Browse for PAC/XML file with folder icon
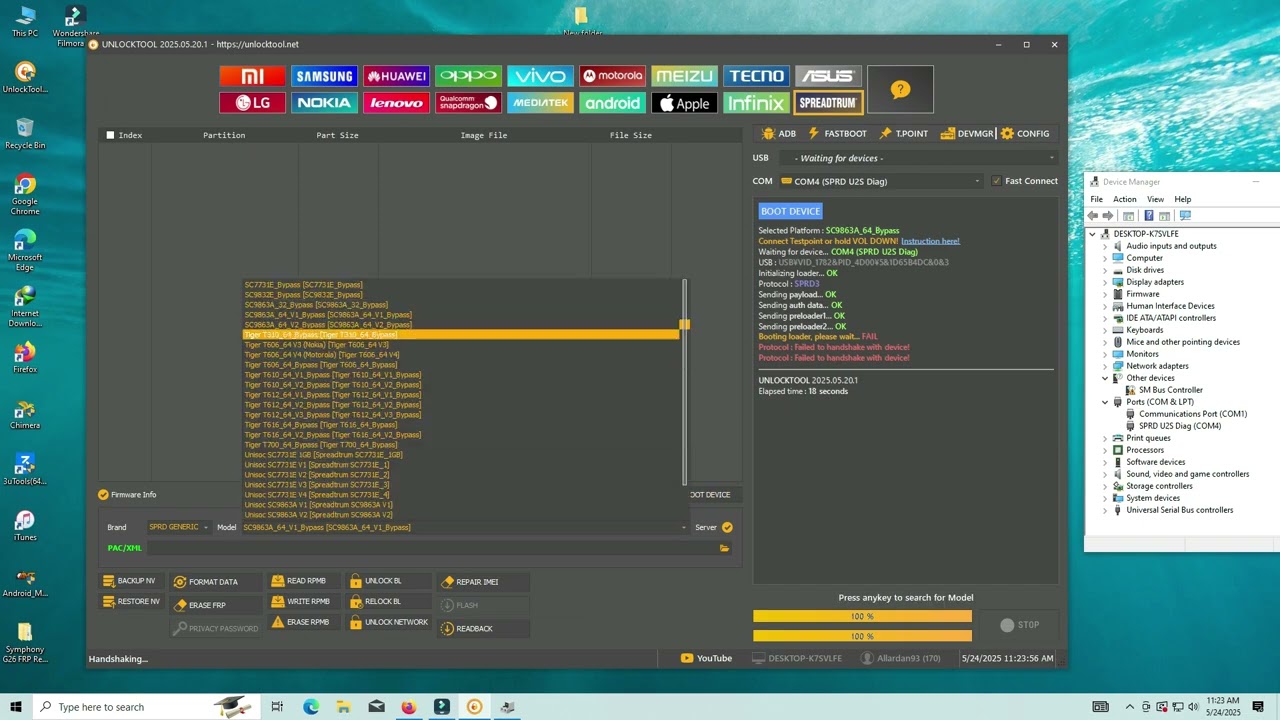 724,548
